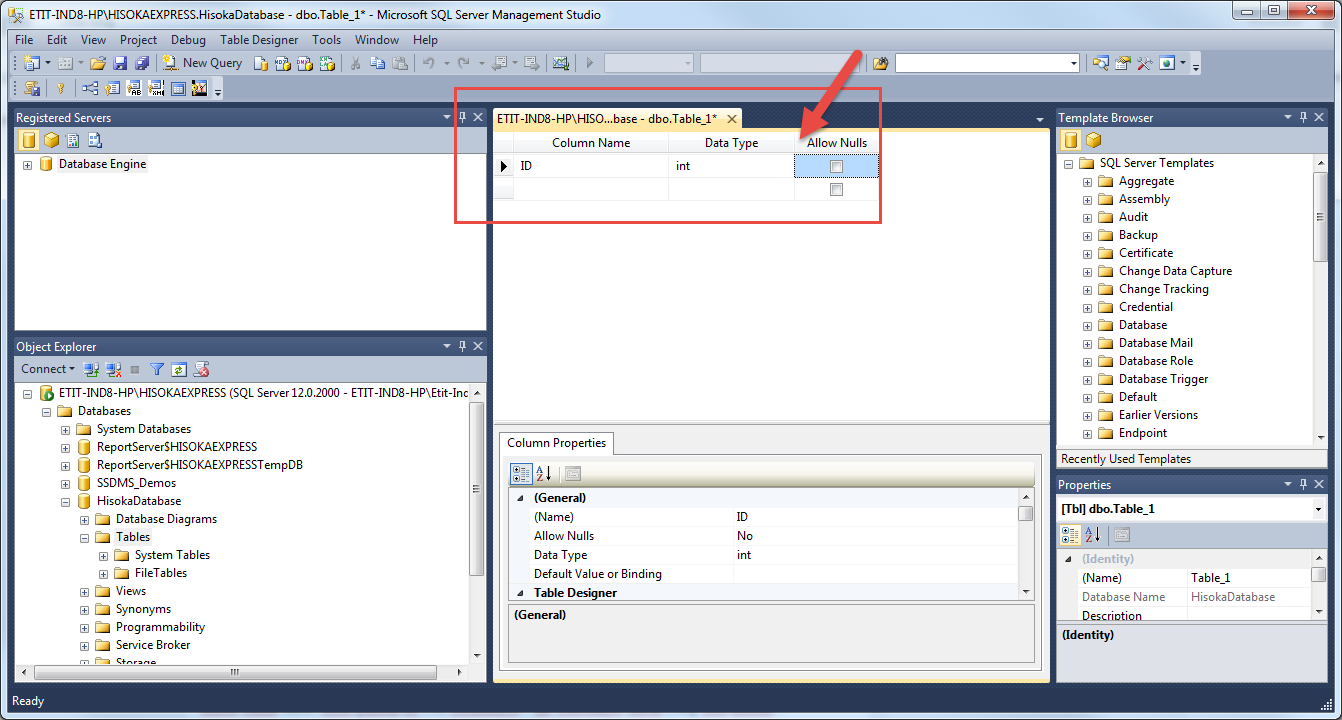Screen dimensions: 1342x720
Task: Expand the Backup templates folder
Action: pyautogui.click(x=1087, y=235)
